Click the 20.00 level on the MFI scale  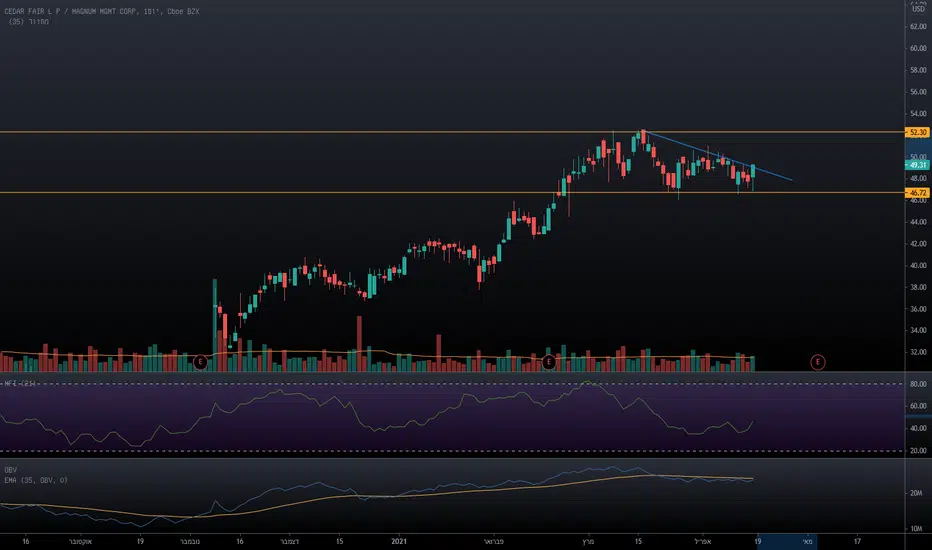point(918,451)
